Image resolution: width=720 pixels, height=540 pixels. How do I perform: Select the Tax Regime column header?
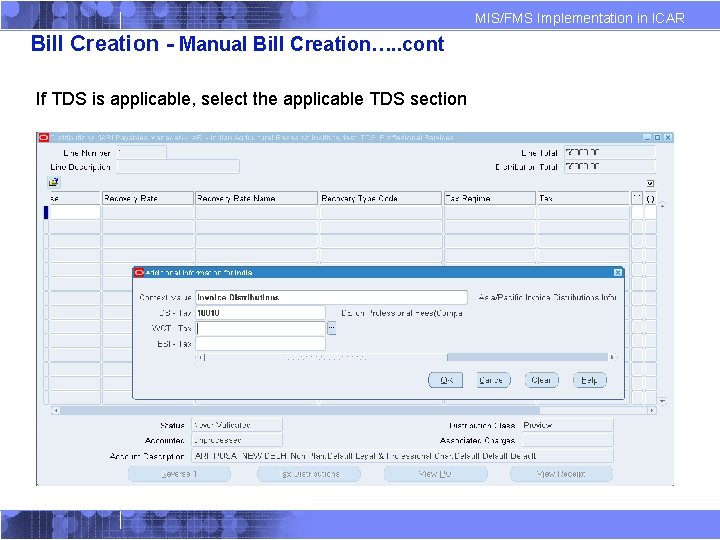[x=489, y=198]
